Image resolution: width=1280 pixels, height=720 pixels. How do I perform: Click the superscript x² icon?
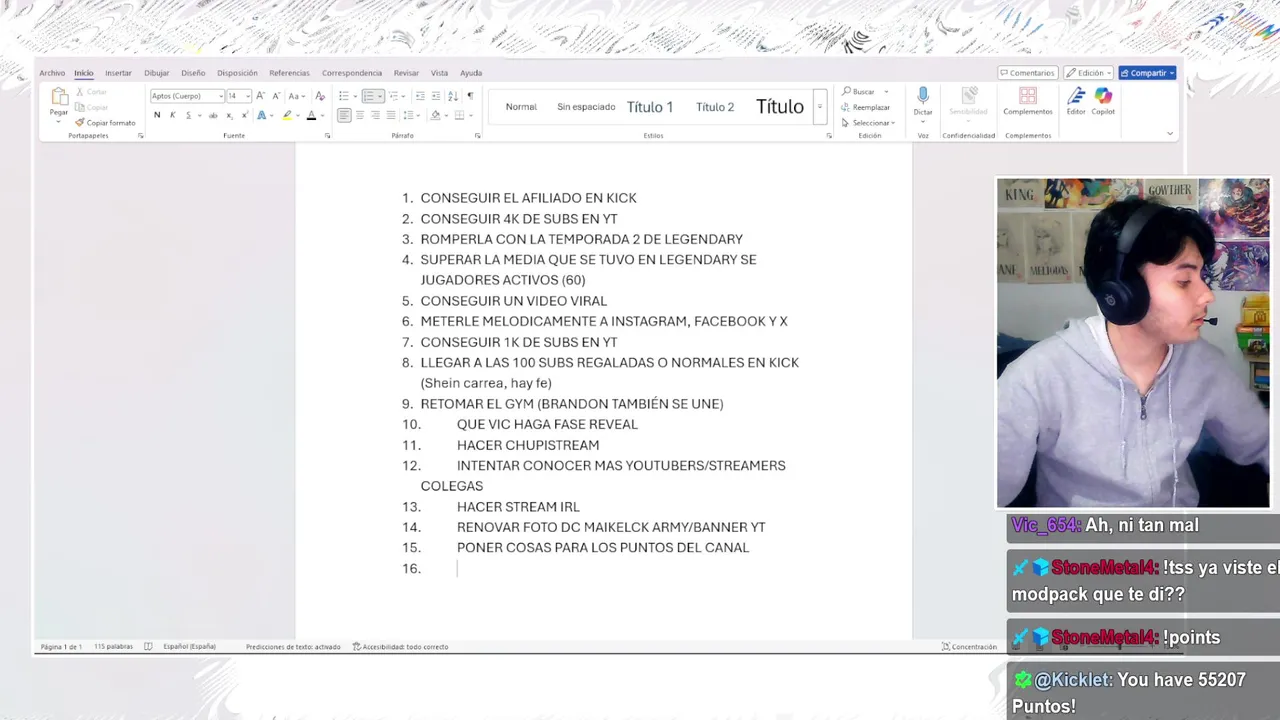(245, 115)
